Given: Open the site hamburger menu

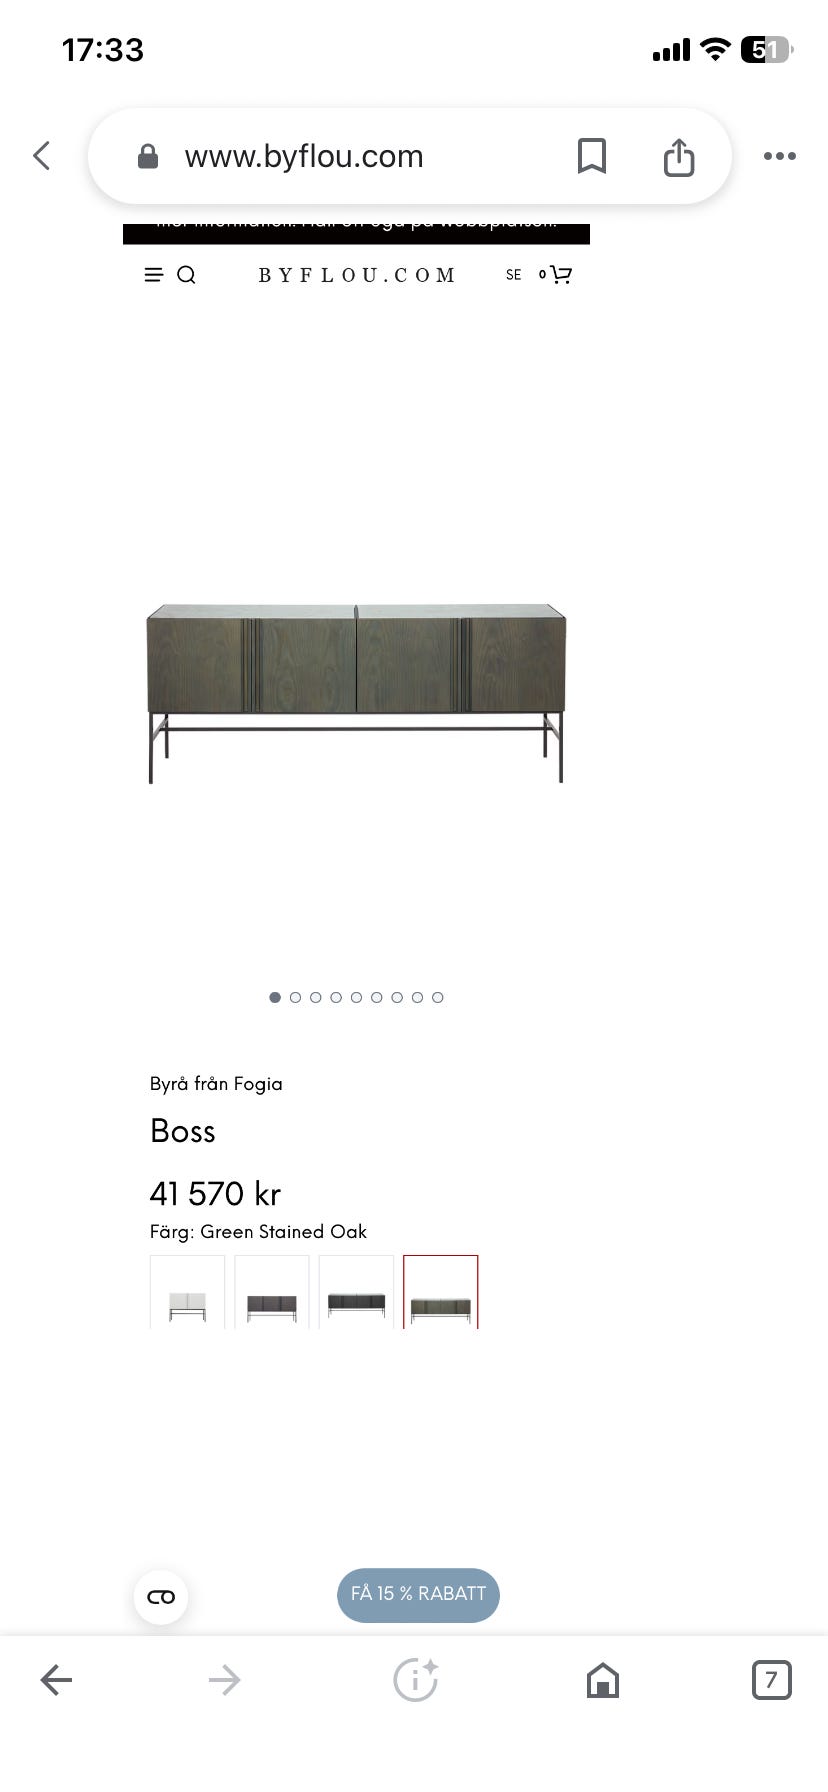Looking at the screenshot, I should (x=153, y=275).
